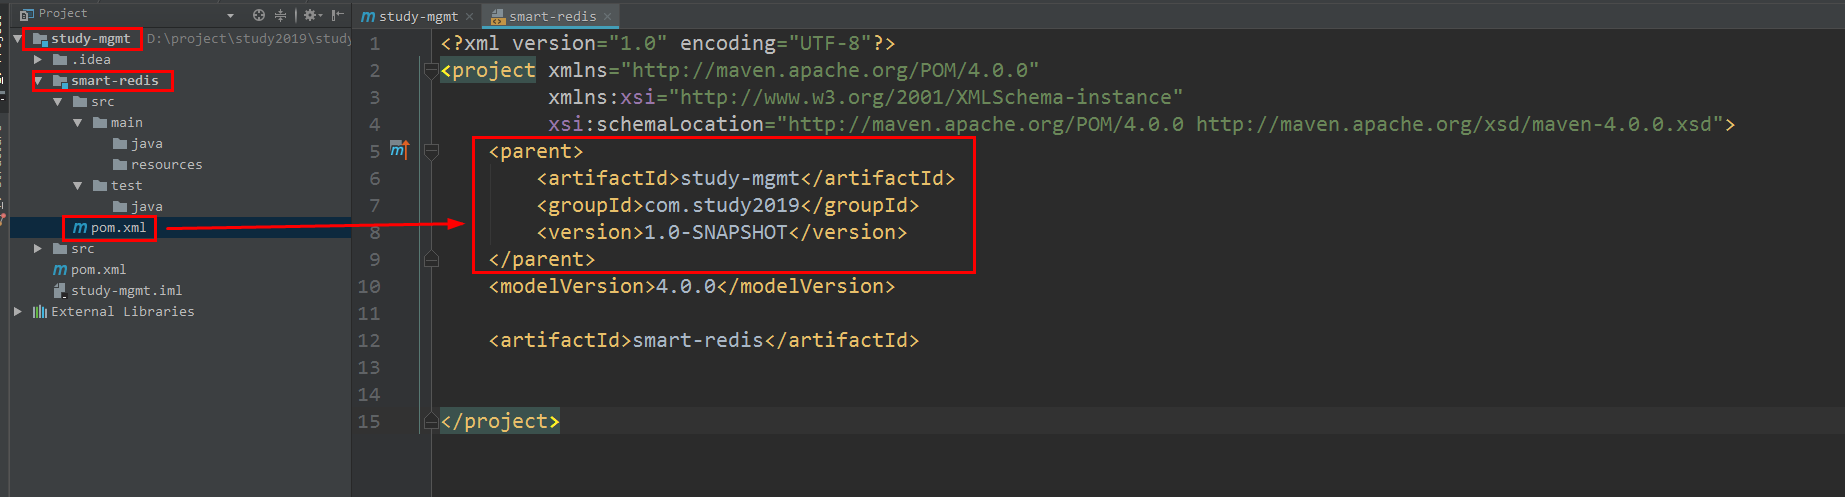
Task: Select the study-mgmt root project item
Action: coord(90,39)
